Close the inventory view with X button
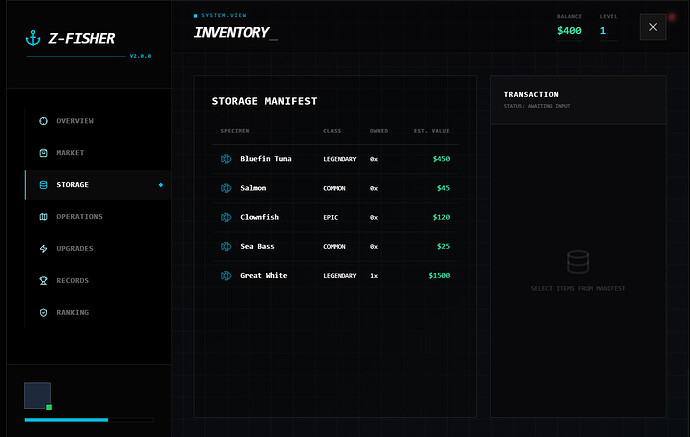 point(652,27)
